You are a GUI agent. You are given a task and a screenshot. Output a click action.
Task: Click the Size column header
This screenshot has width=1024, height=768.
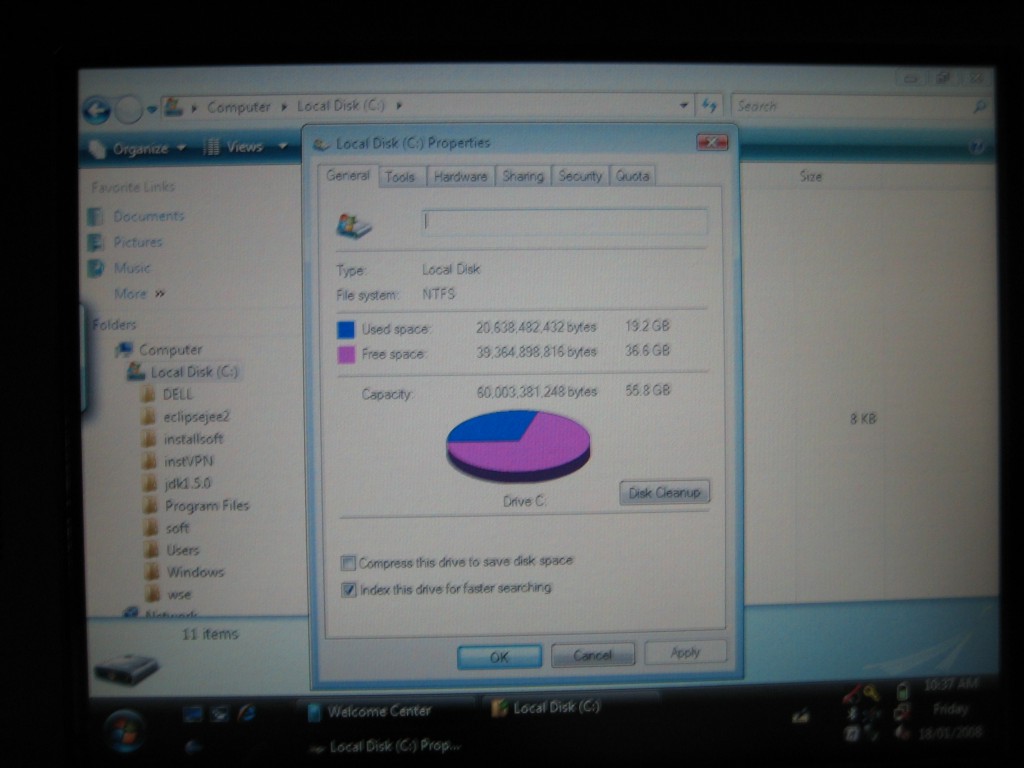tap(810, 176)
